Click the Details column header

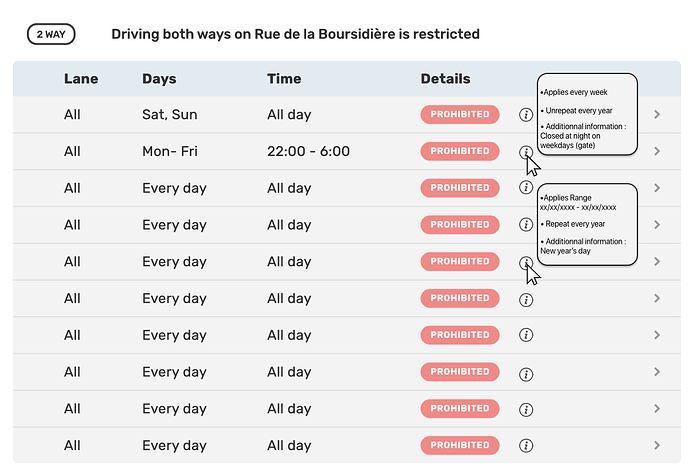click(445, 79)
